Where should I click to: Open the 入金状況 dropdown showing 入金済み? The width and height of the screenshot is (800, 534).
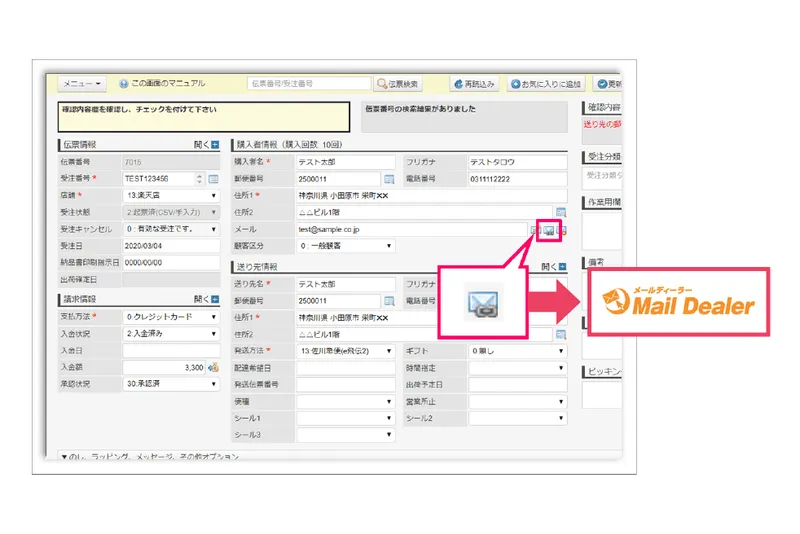pyautogui.click(x=171, y=334)
